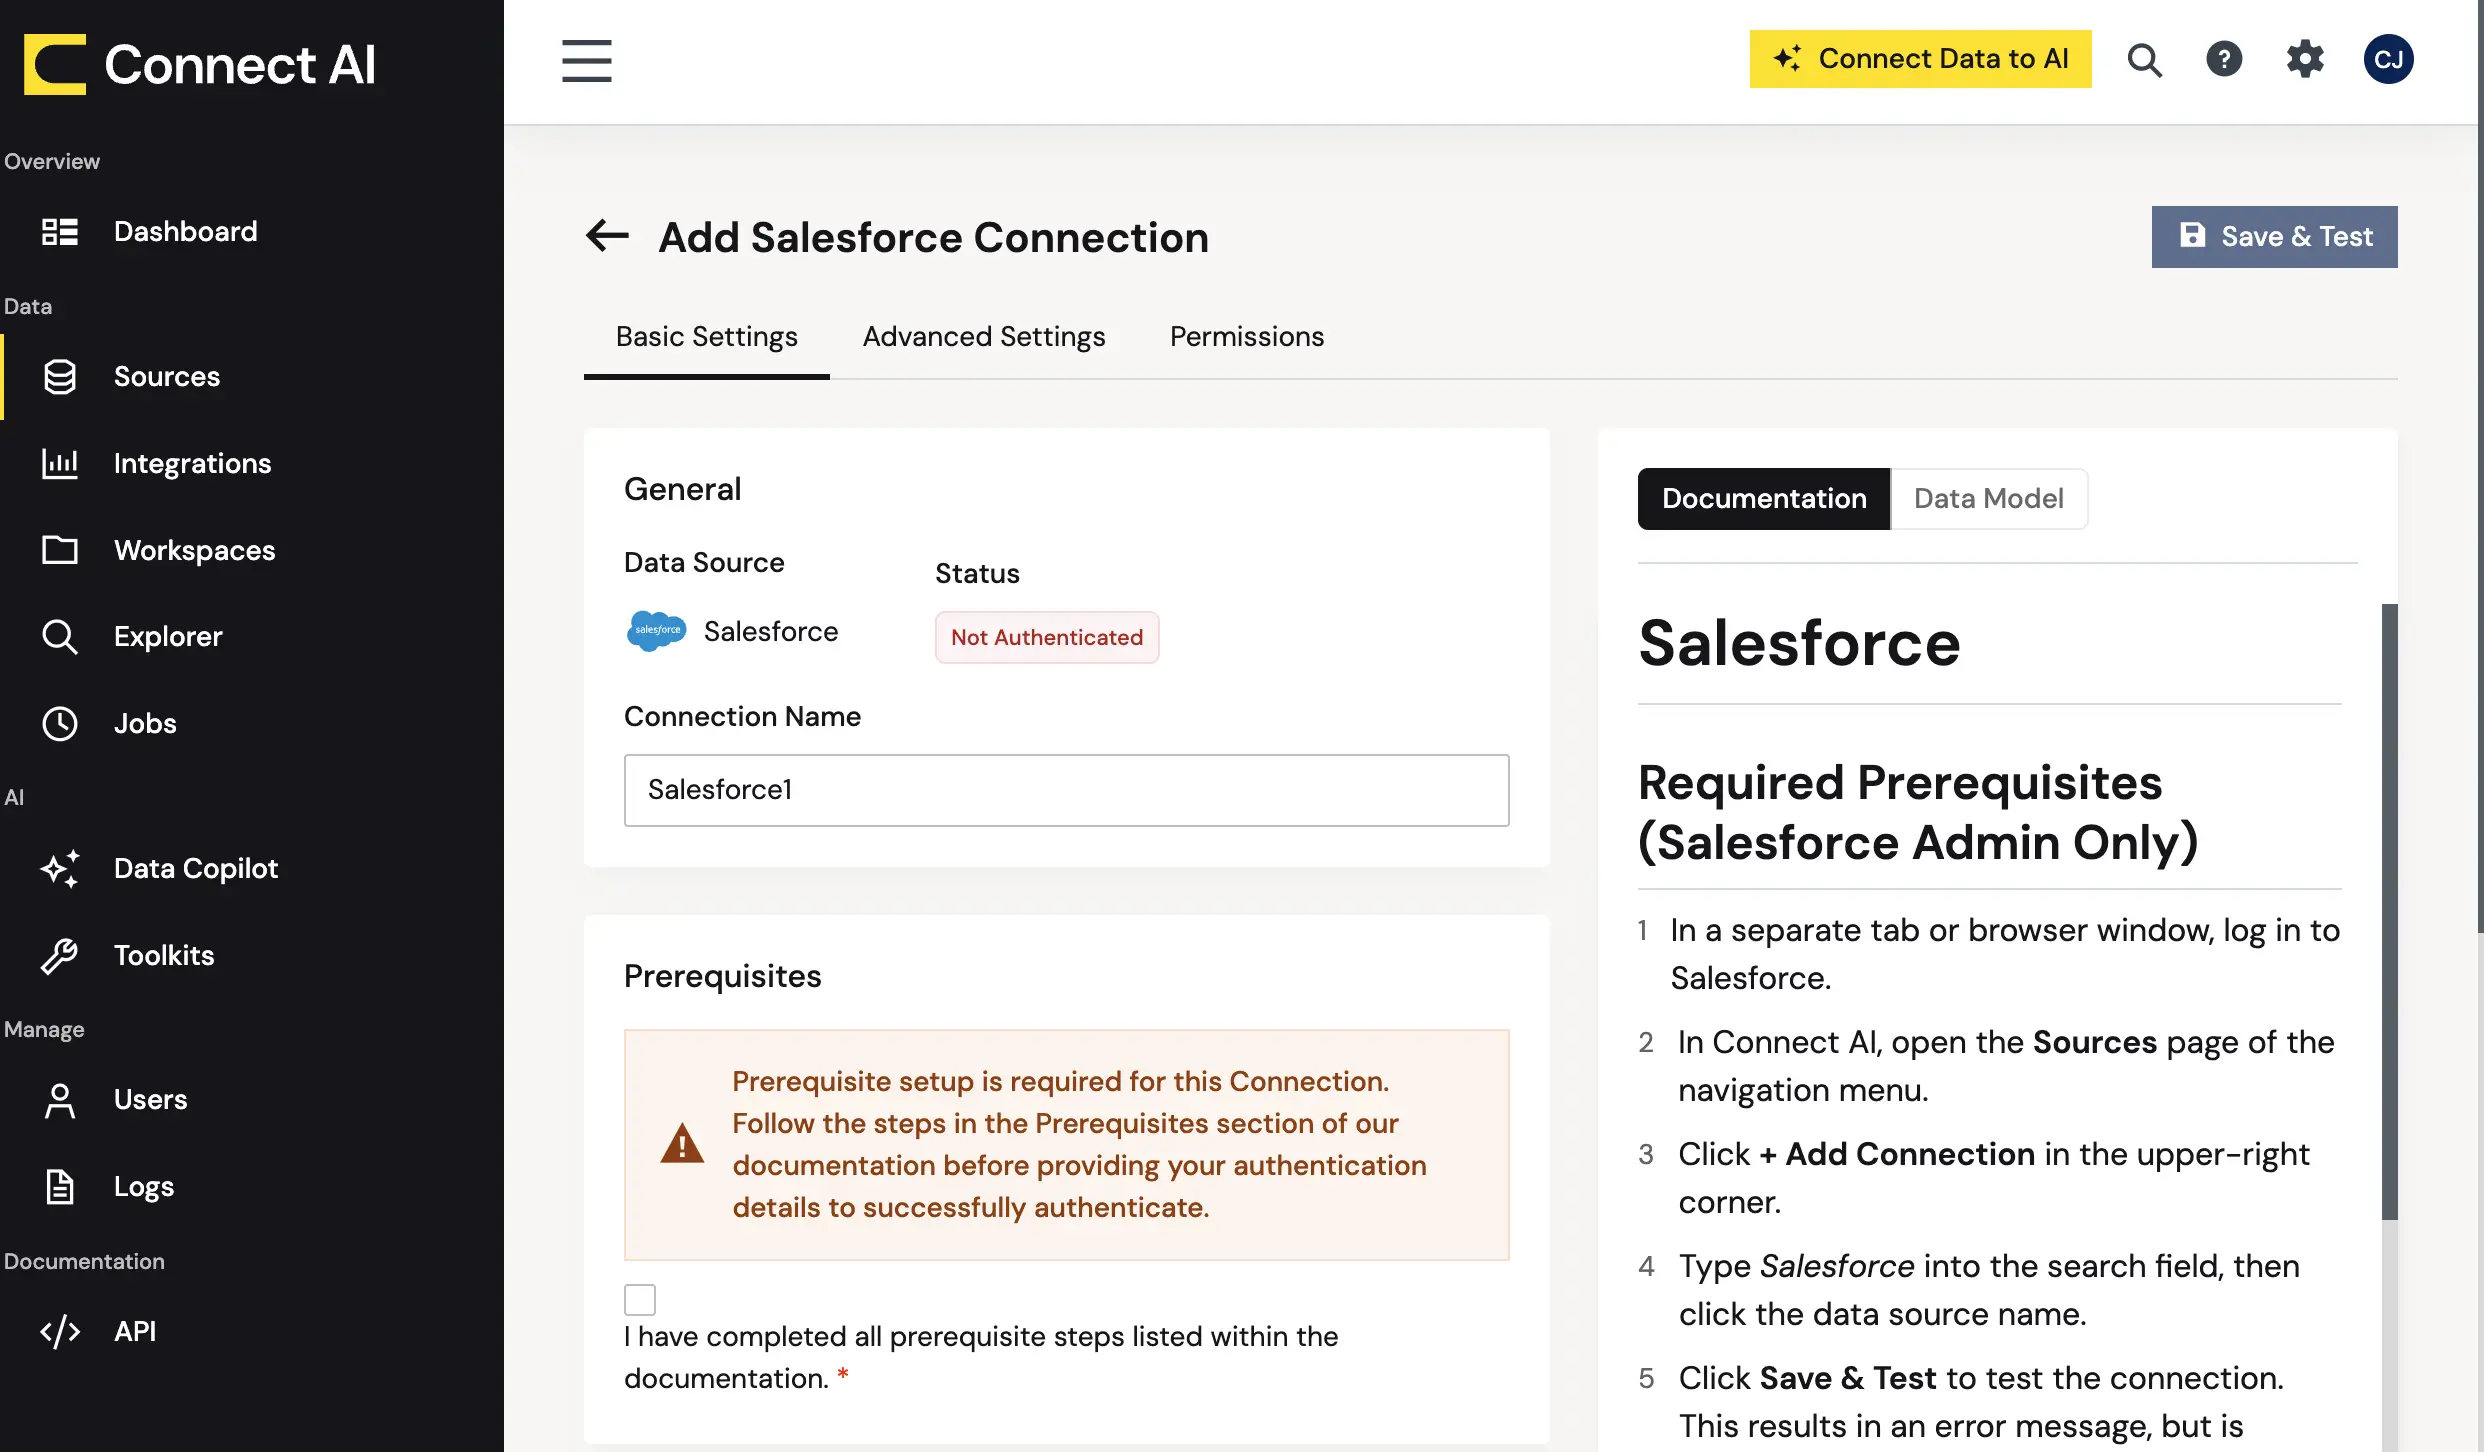This screenshot has height=1452, width=2484.
Task: Click the Connect Data to AI button
Action: pos(1920,59)
